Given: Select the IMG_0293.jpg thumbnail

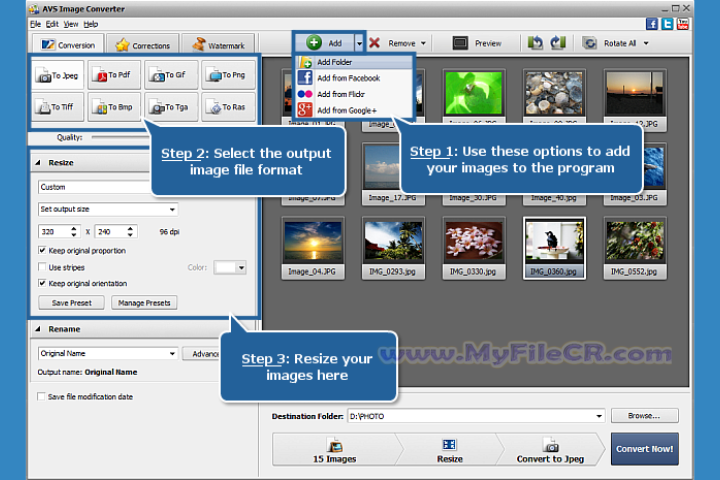Looking at the screenshot, I should [393, 248].
